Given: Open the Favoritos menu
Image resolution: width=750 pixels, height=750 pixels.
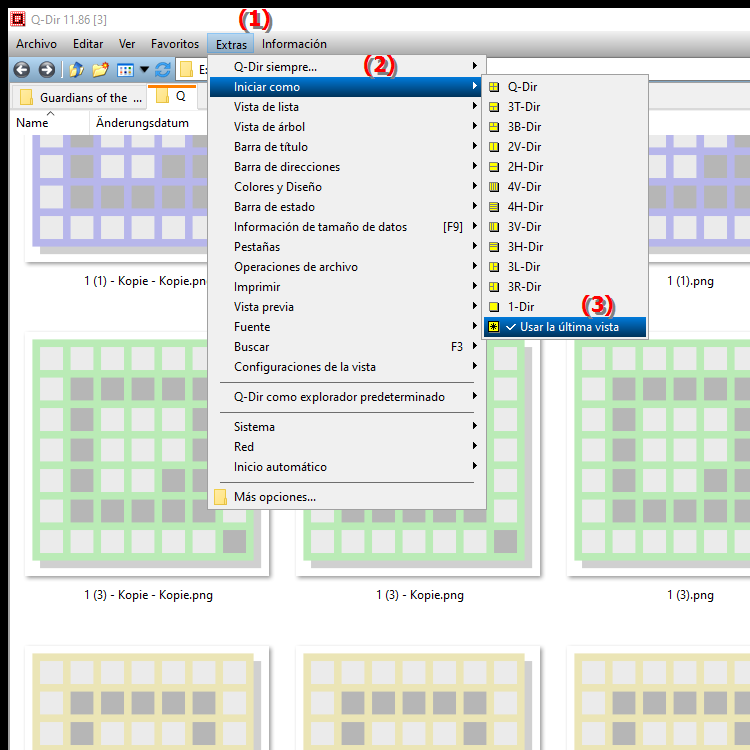Looking at the screenshot, I should pos(175,44).
